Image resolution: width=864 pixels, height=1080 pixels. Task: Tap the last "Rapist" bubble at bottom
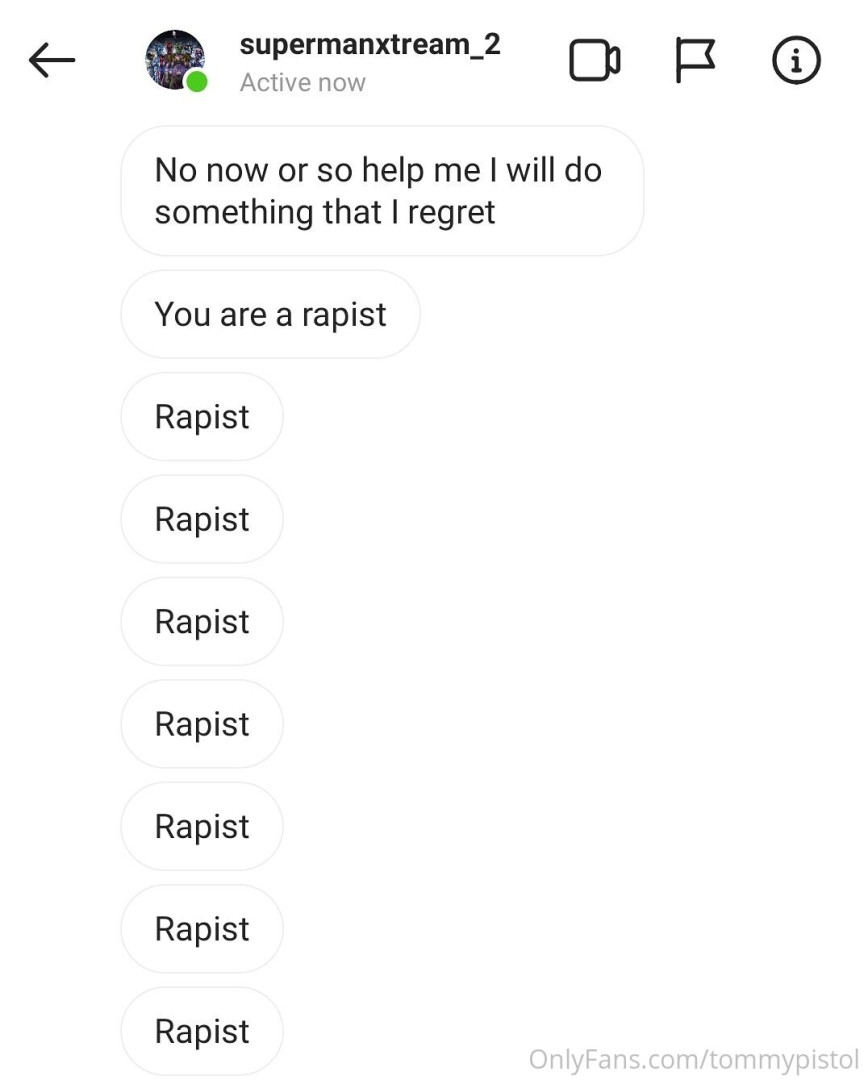point(202,1031)
